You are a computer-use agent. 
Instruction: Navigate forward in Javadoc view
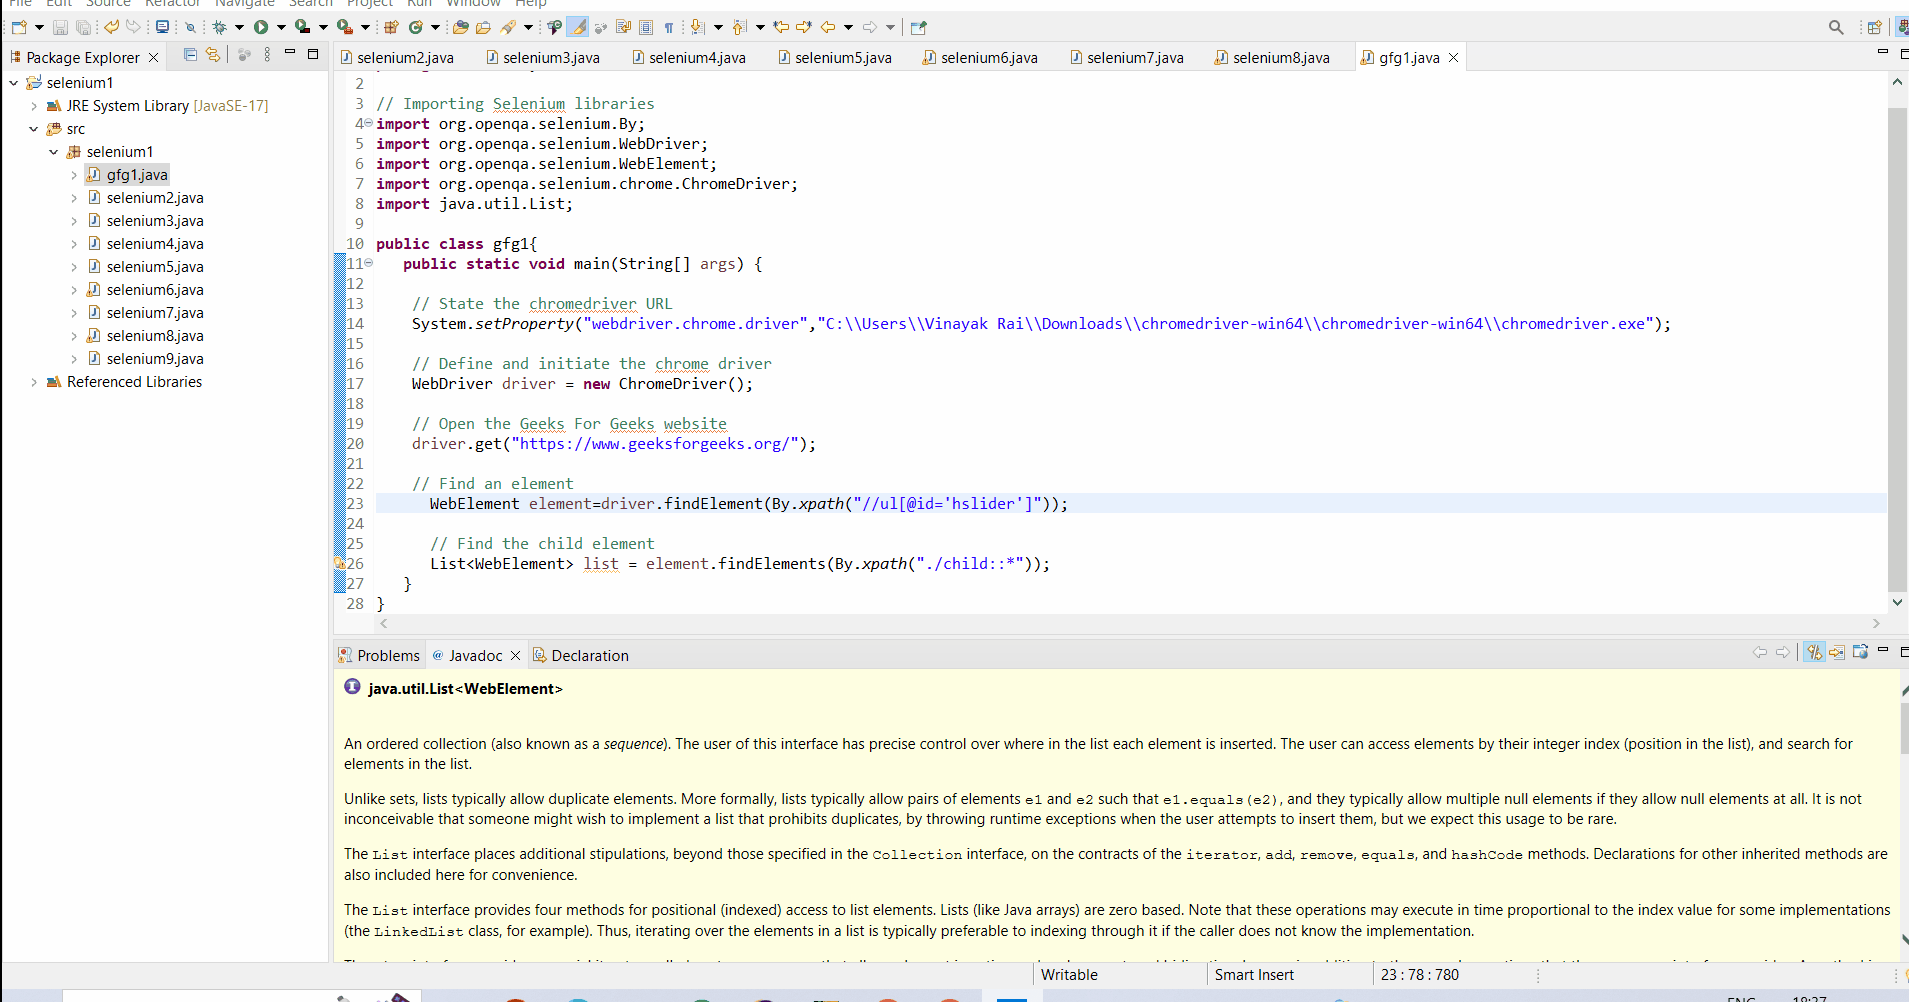1784,652
